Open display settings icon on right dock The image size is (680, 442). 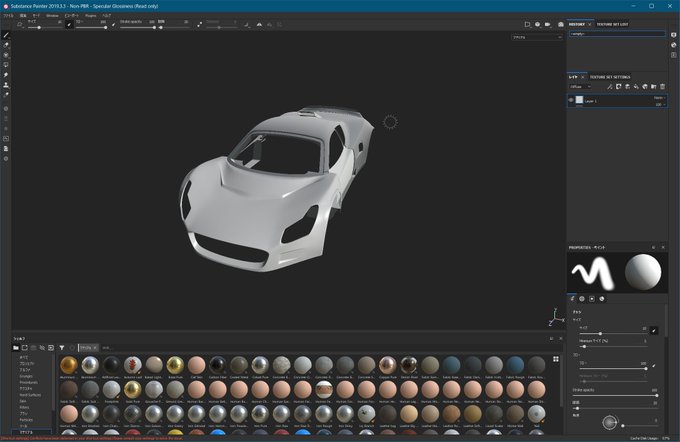(673, 35)
